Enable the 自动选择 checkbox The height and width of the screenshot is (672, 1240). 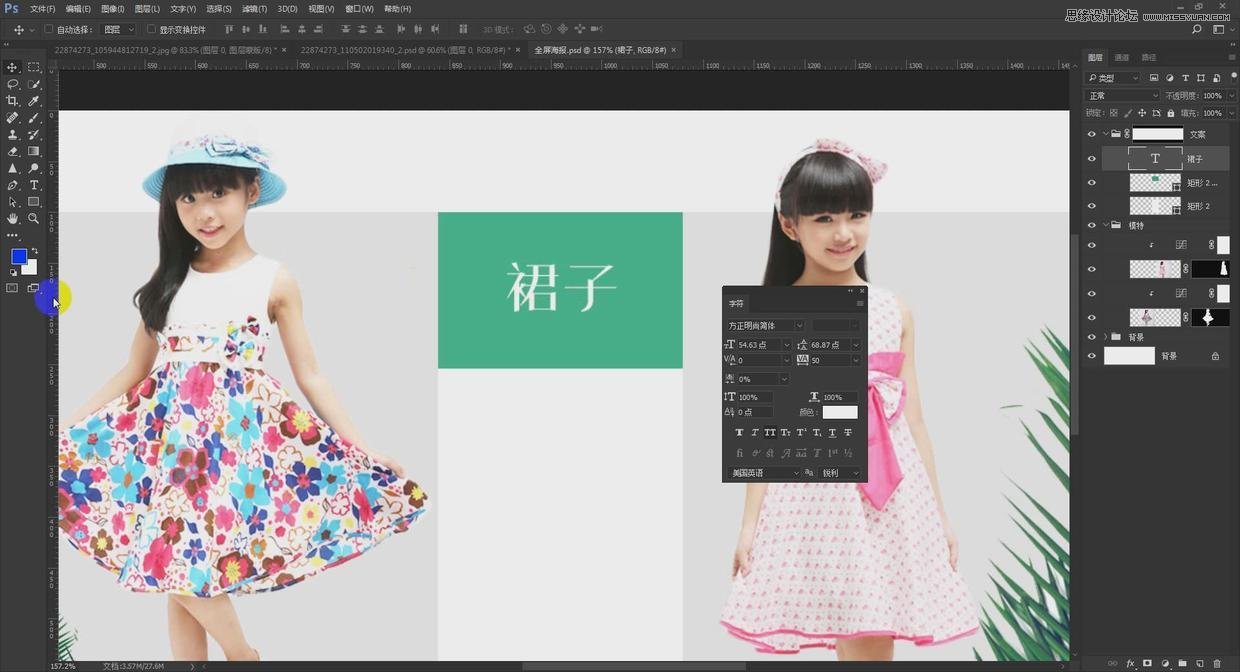tap(49, 30)
